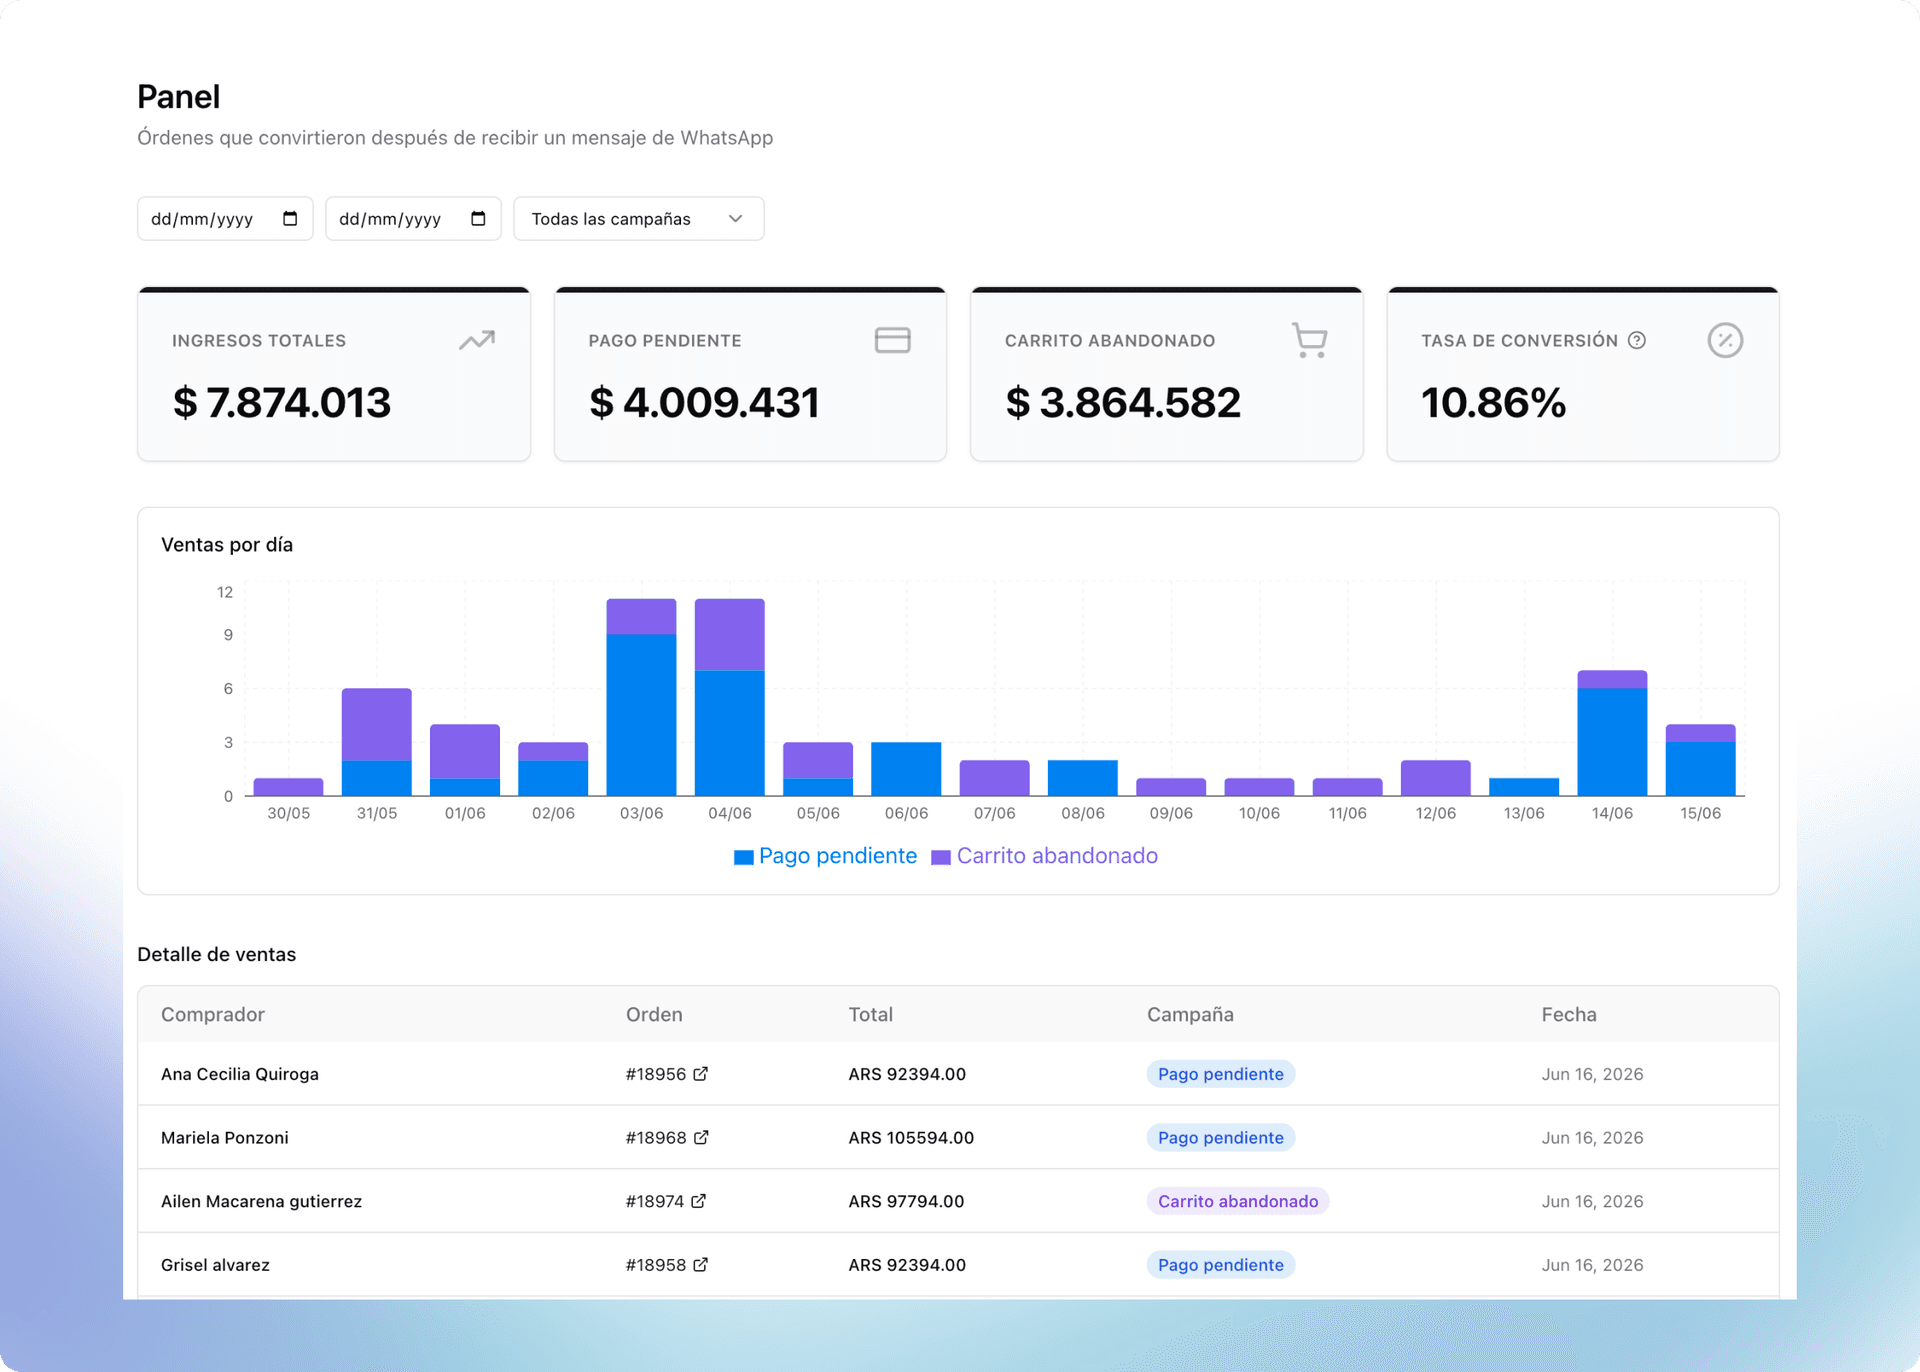
Task: Click the 06/06 bar in sales chart
Action: tap(906, 769)
